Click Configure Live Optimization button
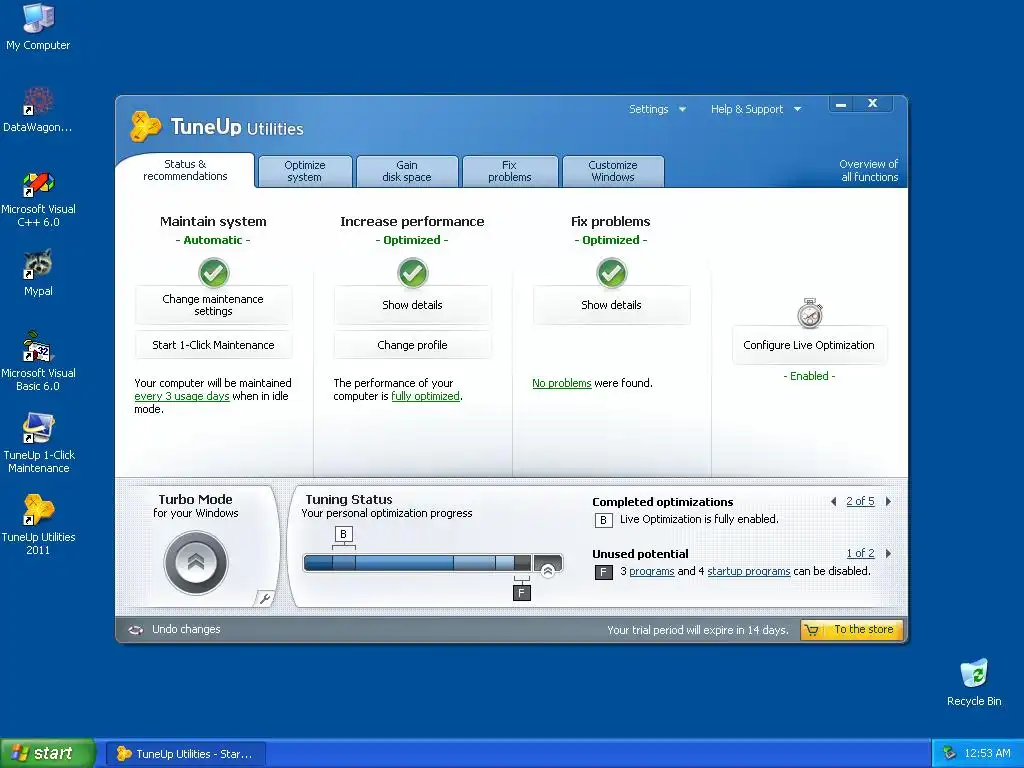 pos(810,345)
